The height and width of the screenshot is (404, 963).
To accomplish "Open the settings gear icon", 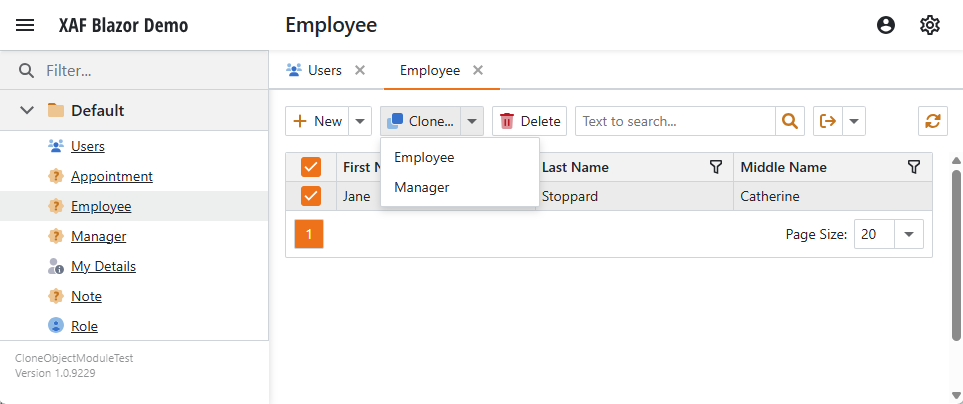I will coord(930,25).
